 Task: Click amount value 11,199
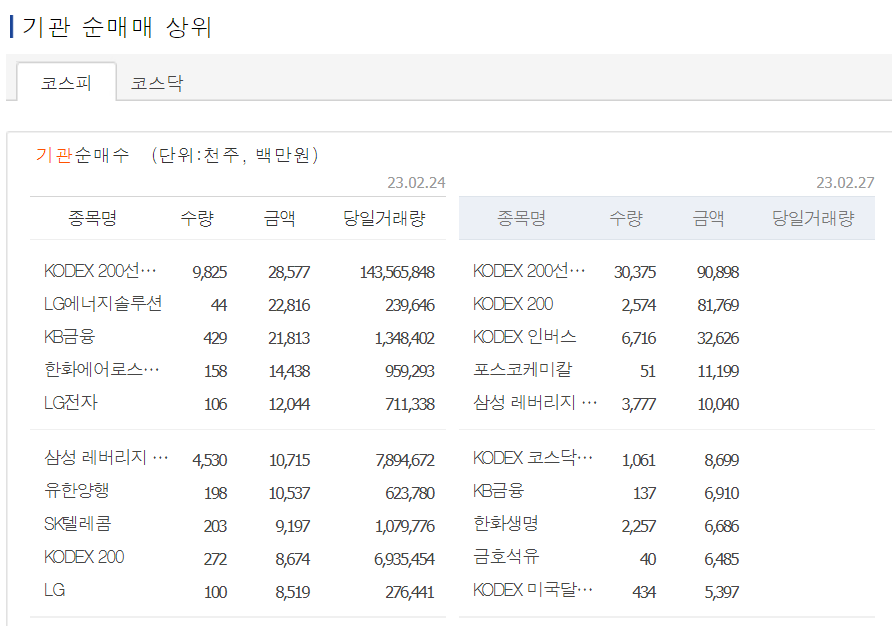pos(718,372)
